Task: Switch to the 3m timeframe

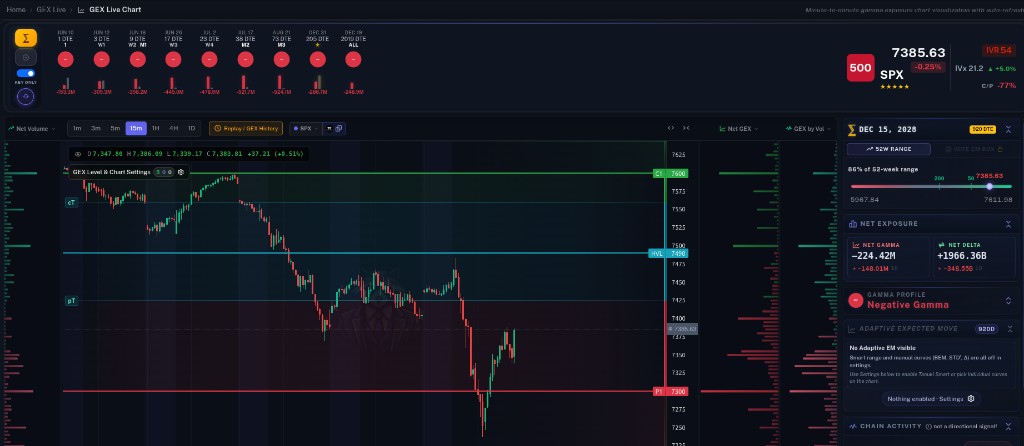Action: click(96, 129)
